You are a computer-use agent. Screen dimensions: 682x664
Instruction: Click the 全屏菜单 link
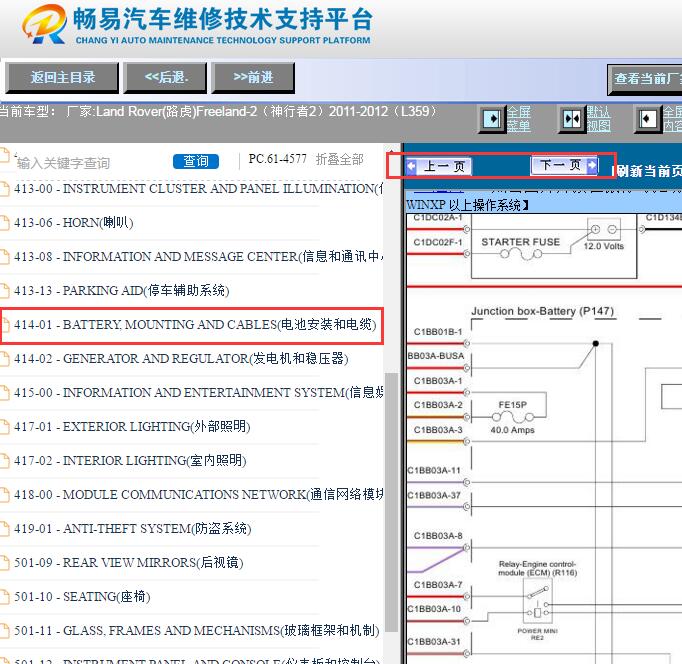point(518,119)
